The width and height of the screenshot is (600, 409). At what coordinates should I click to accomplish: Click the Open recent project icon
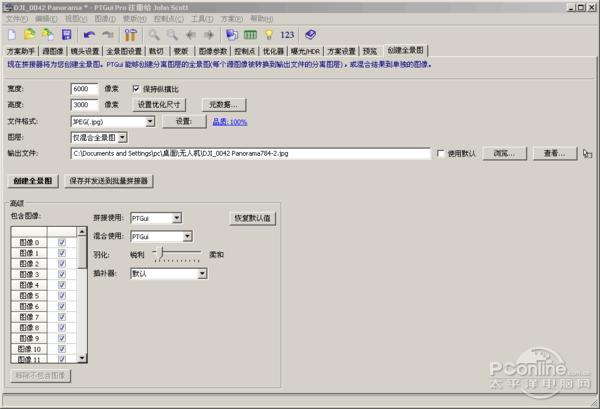(x=48, y=35)
